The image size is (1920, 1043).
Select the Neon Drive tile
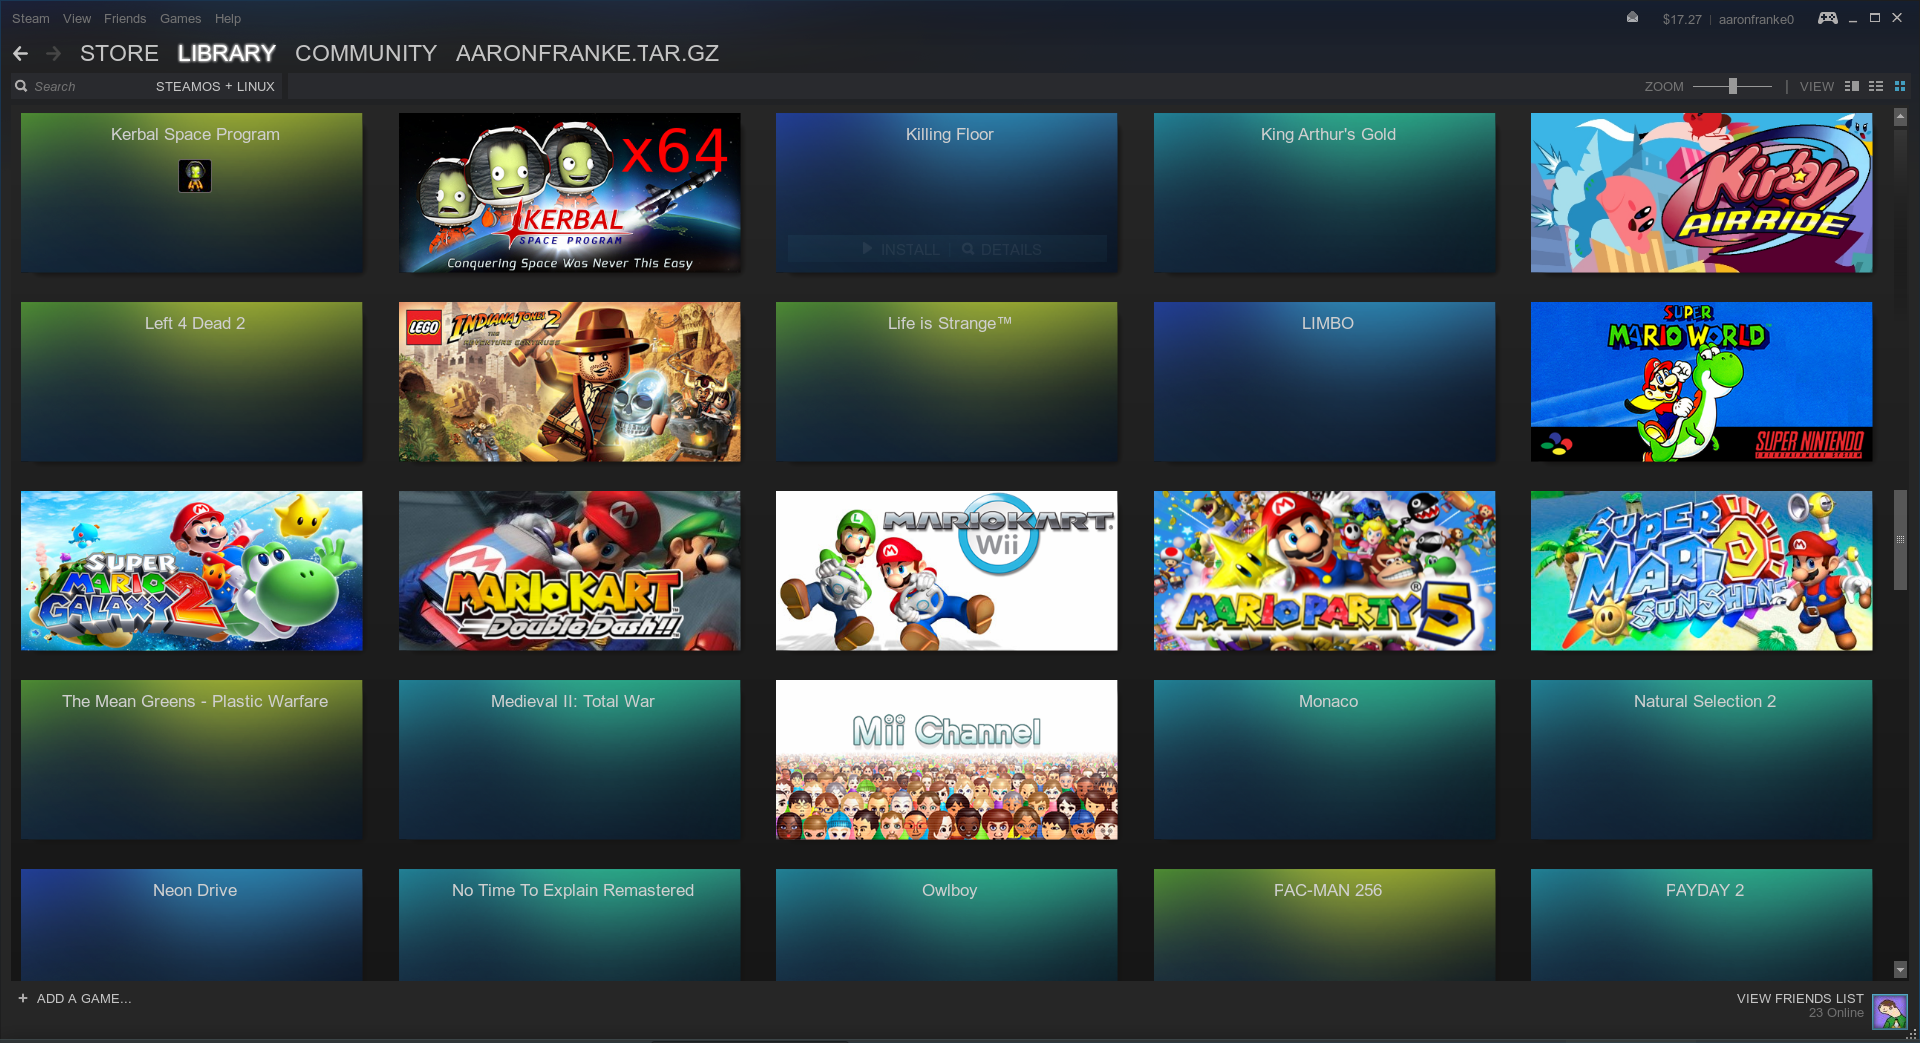192,925
